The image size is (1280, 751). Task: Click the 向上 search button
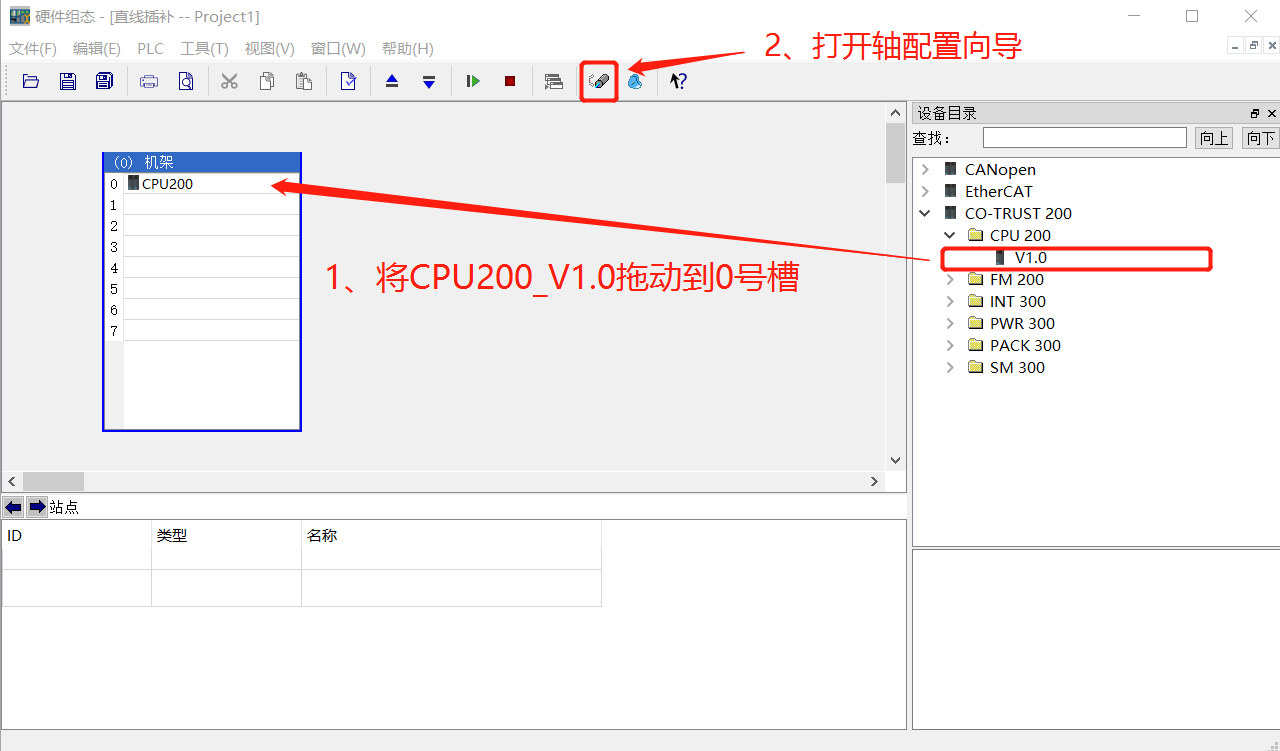point(1214,138)
